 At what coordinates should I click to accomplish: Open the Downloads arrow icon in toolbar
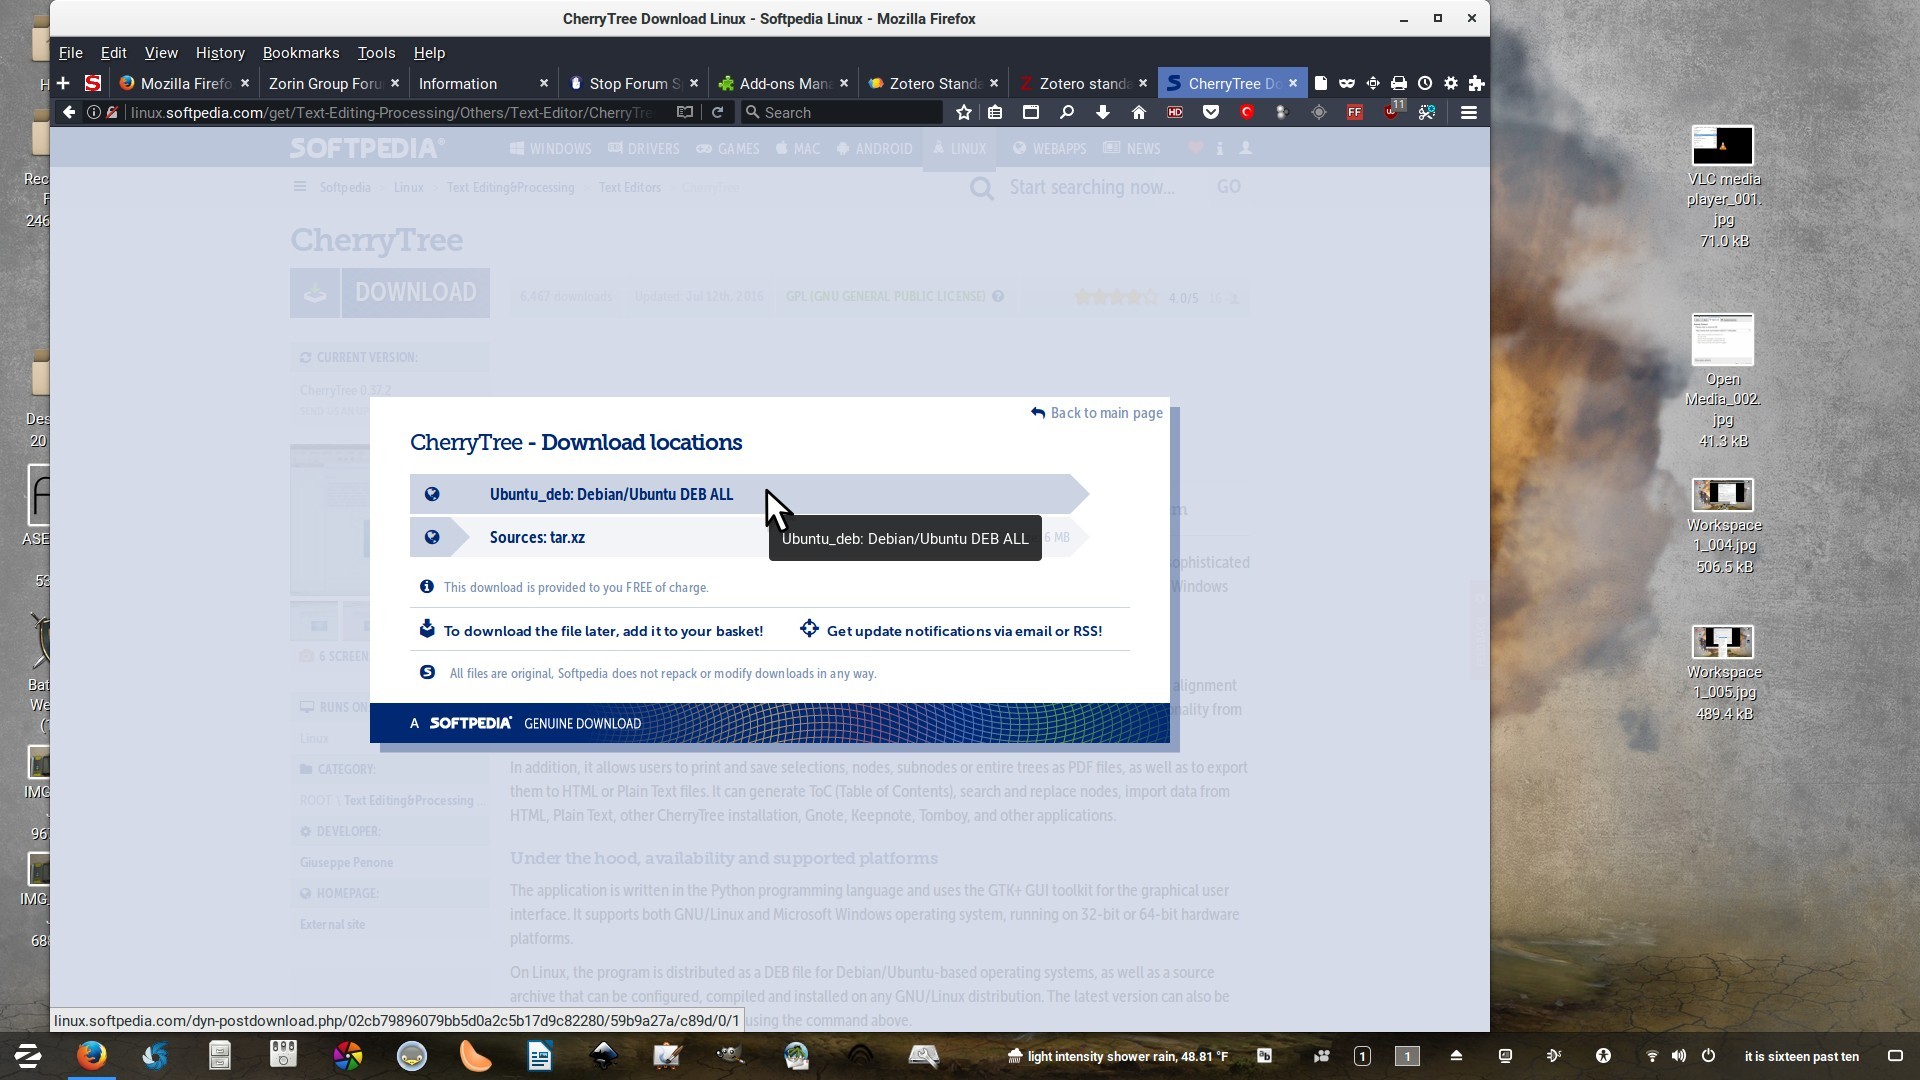point(1102,113)
